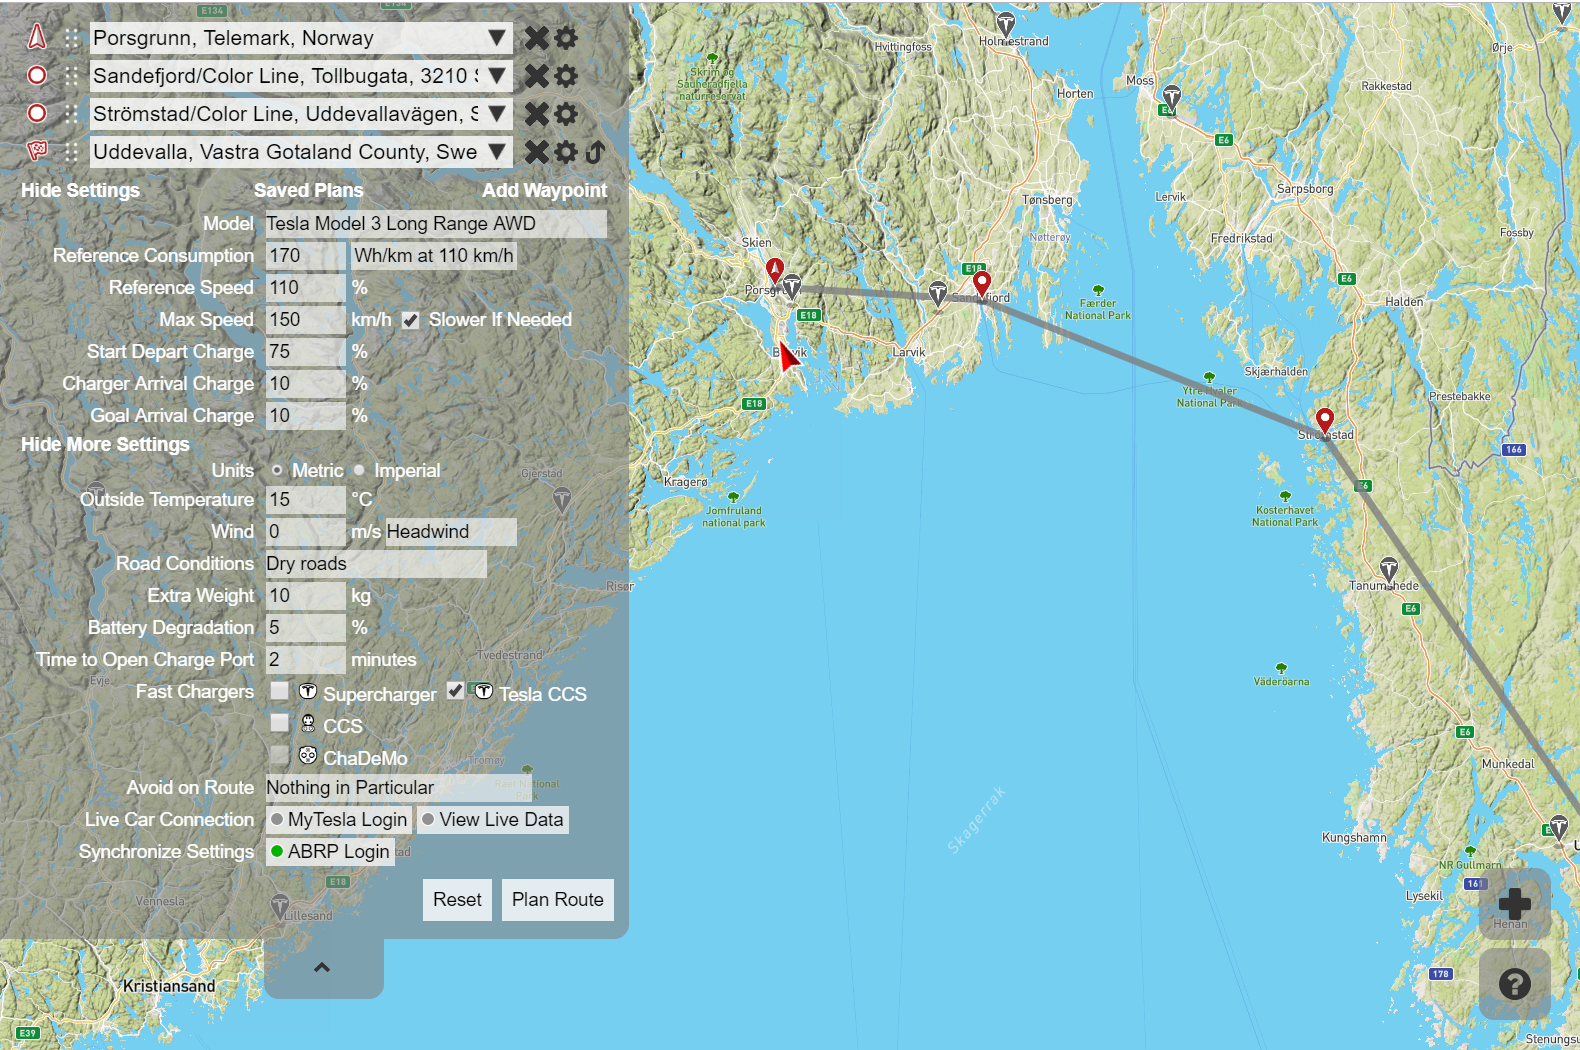1580x1050 pixels.
Task: Expand Strömstad/Color Line dropdown arrow
Action: [496, 114]
